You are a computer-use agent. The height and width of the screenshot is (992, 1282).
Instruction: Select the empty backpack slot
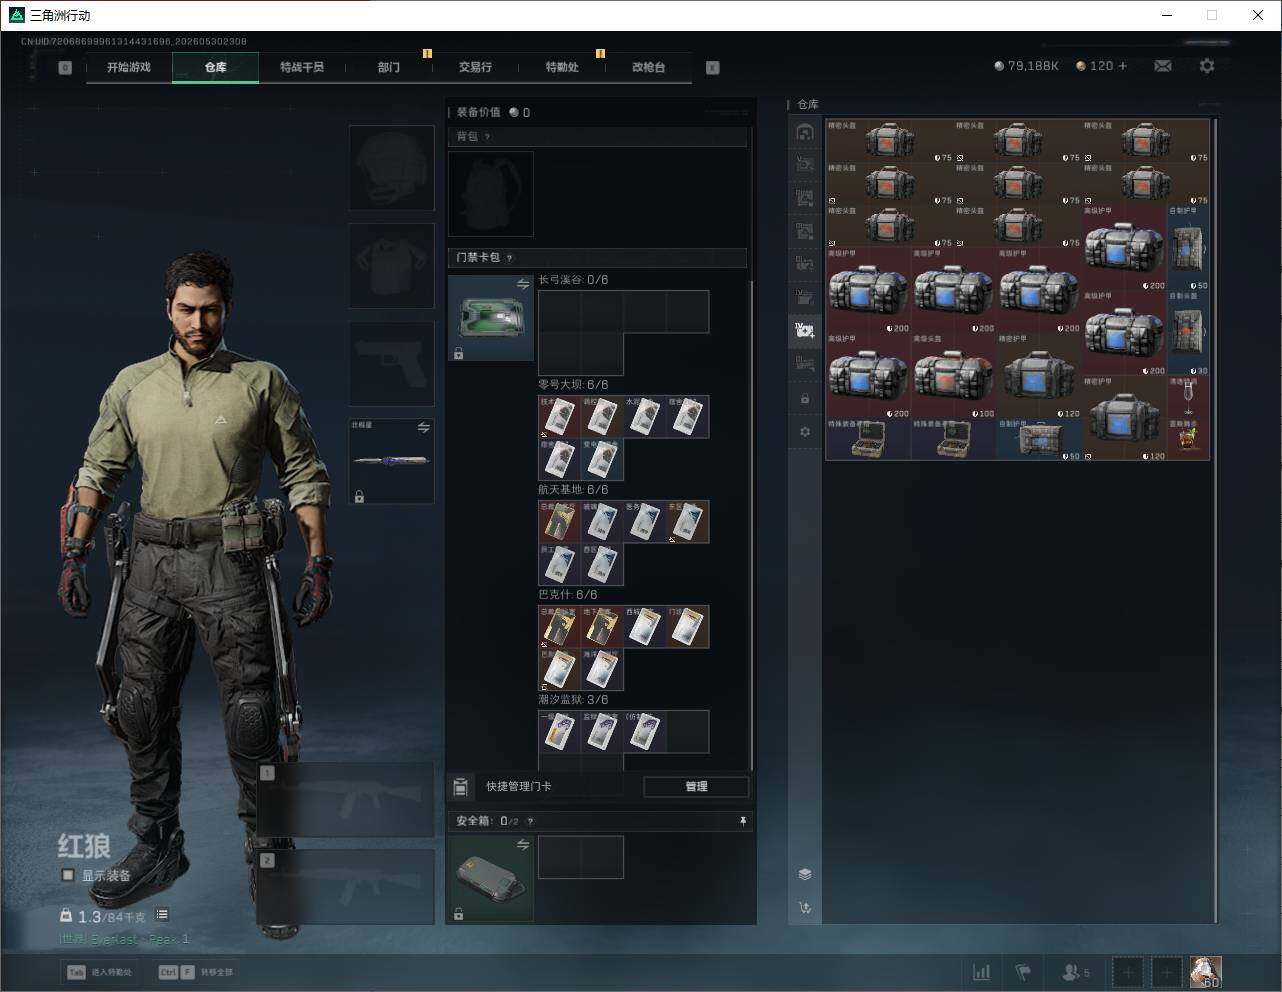point(491,194)
